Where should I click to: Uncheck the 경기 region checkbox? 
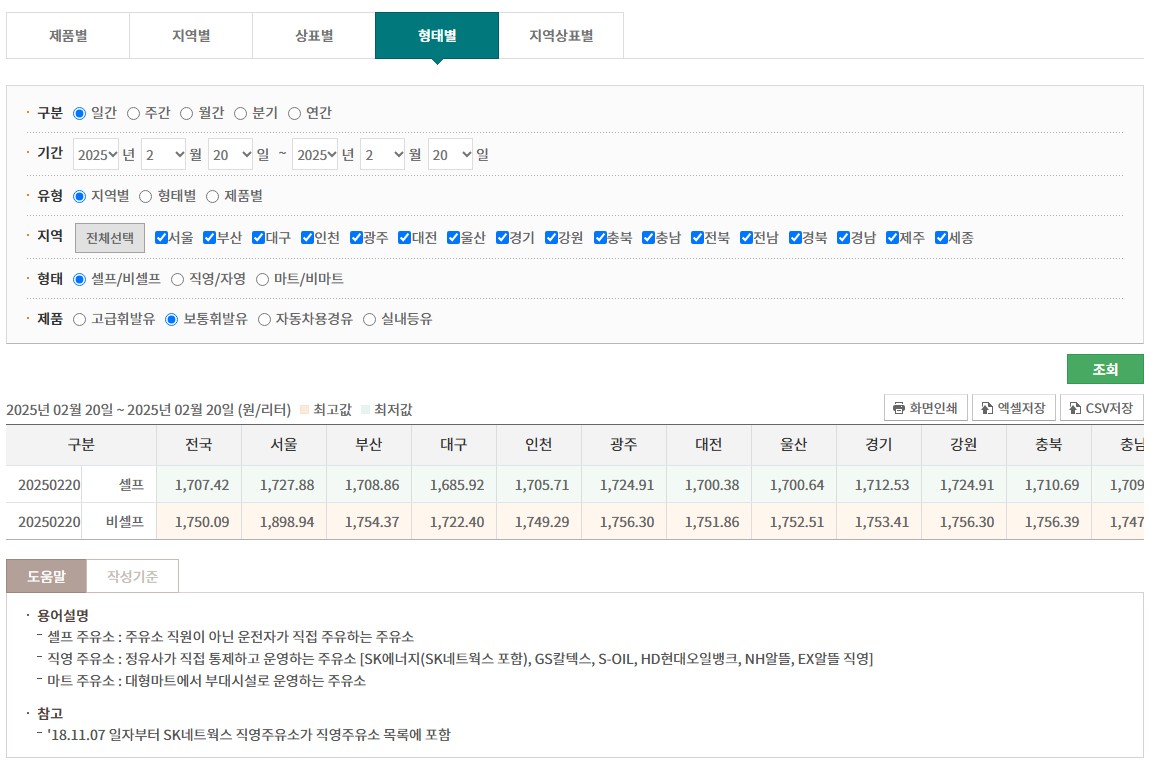502,238
